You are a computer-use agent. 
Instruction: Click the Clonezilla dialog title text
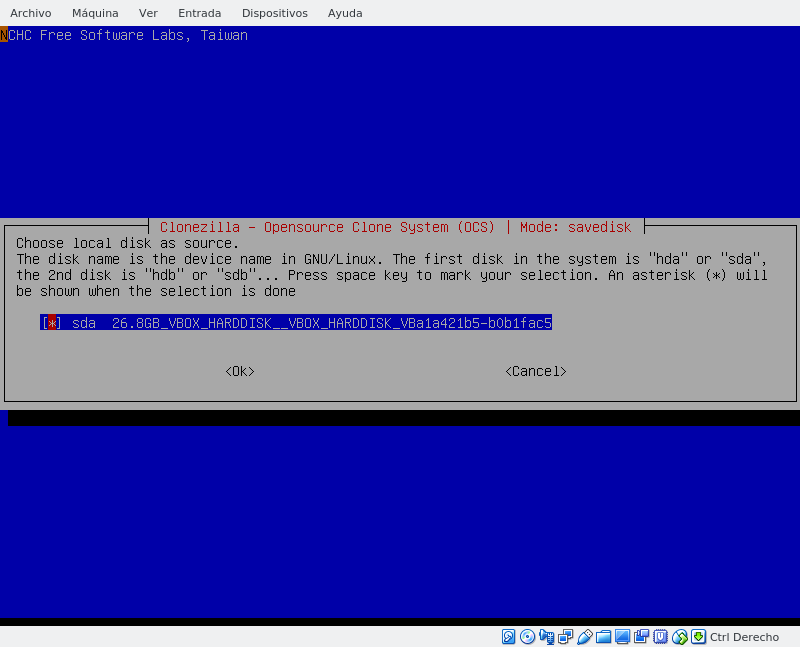click(396, 227)
